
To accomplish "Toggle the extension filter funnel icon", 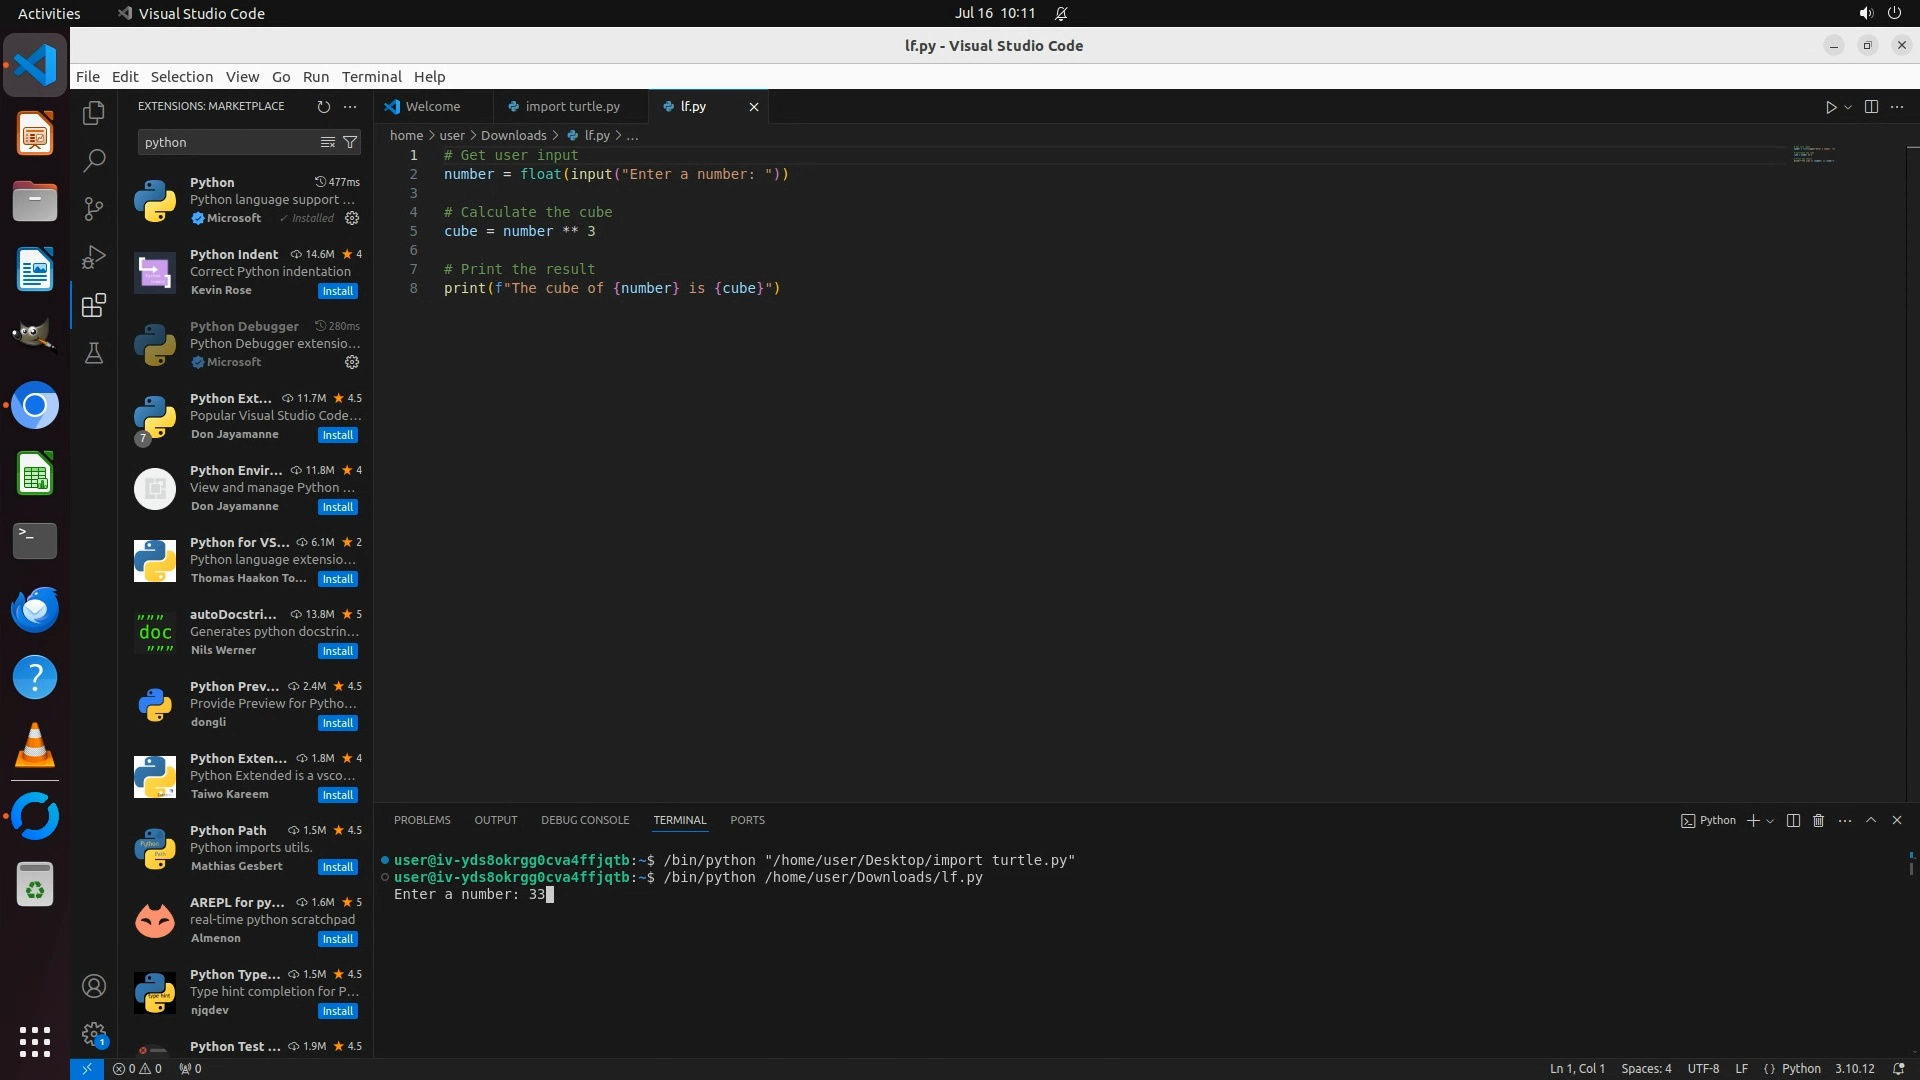I will coord(350,142).
